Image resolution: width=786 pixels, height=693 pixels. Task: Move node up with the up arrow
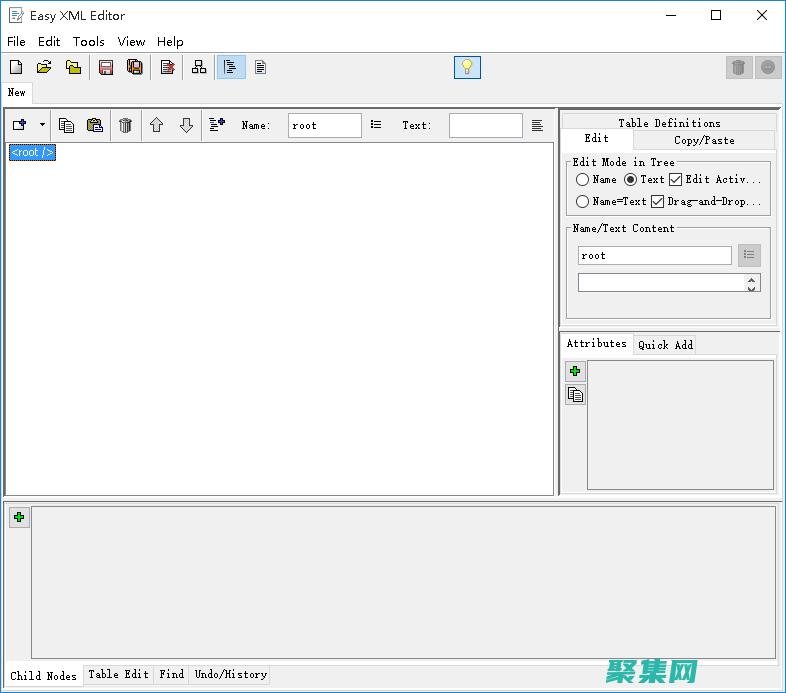(156, 125)
